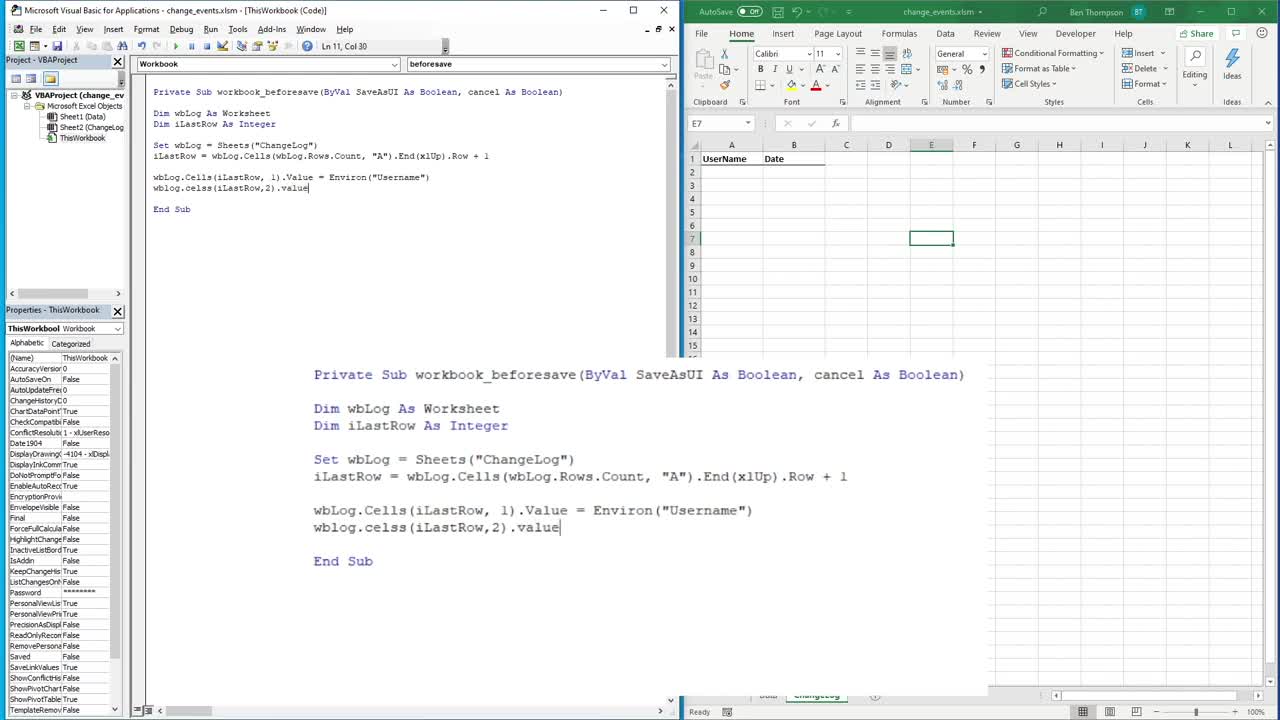
Task: Click Comma Style in Number group
Action: (982, 69)
